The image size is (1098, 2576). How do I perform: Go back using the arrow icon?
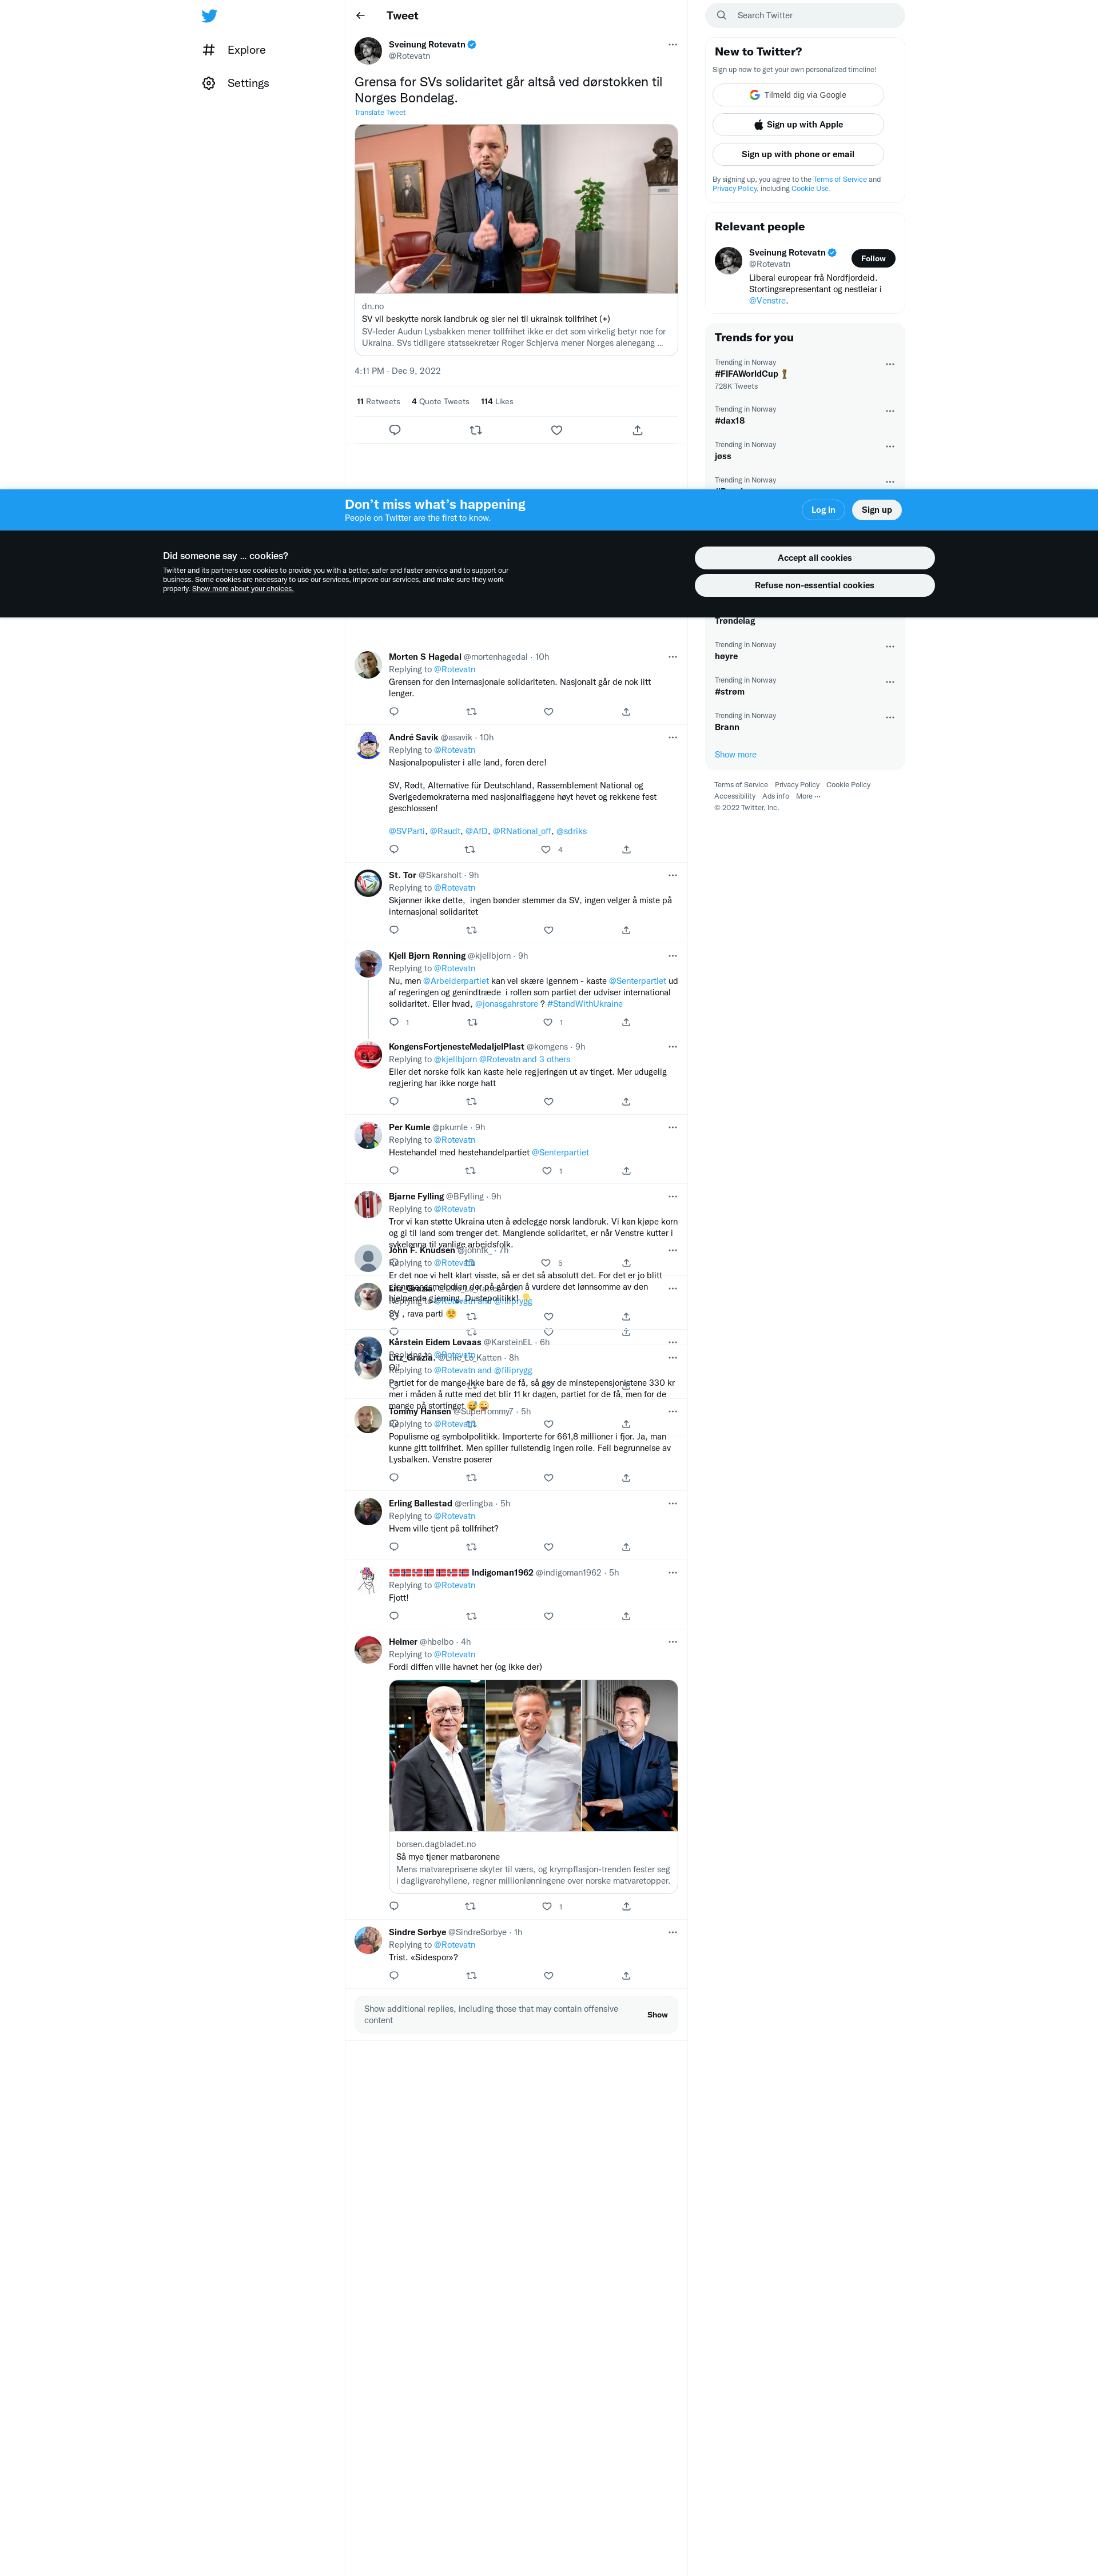361,16
